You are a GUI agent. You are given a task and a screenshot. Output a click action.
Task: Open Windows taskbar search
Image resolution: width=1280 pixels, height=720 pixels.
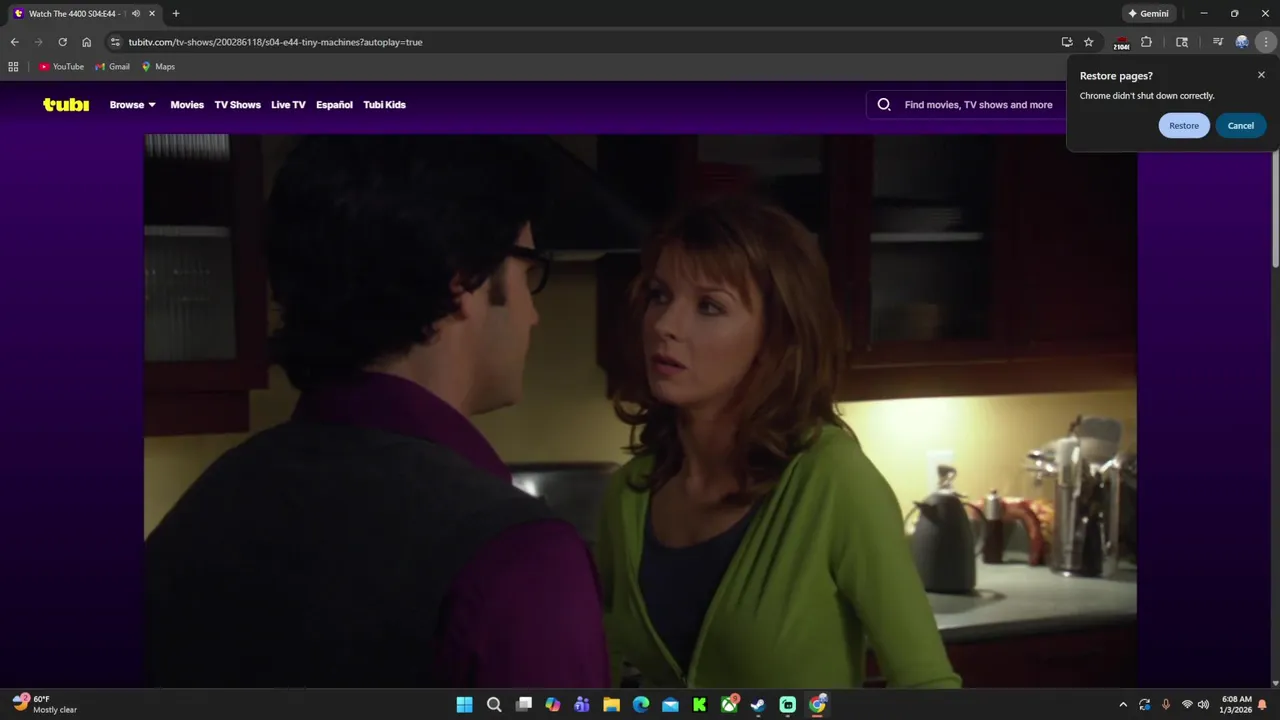[x=494, y=705]
